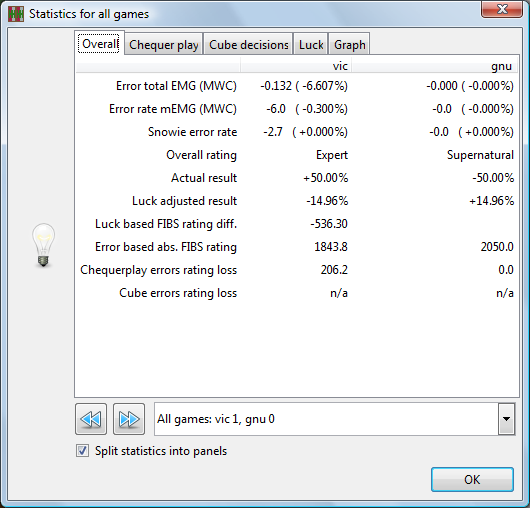Click the '1843.8' FIBS rating value
This screenshot has height=508, width=530.
click(331, 247)
